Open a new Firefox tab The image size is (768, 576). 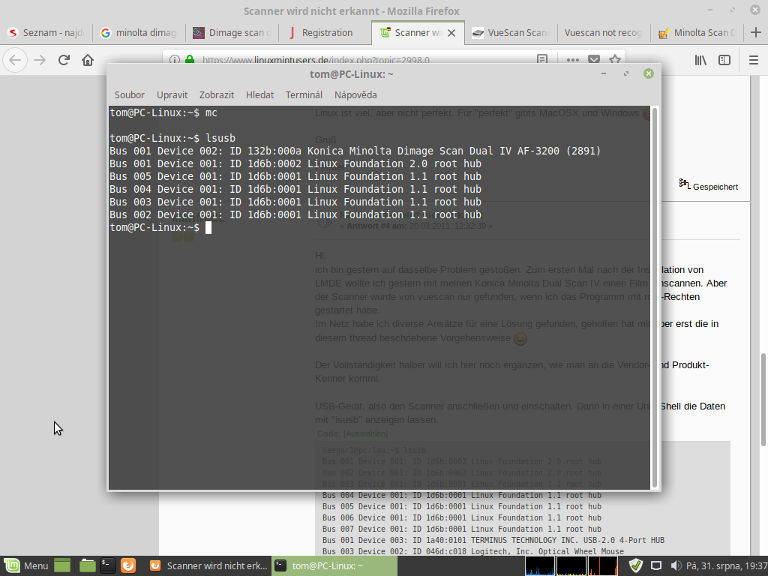[756, 32]
